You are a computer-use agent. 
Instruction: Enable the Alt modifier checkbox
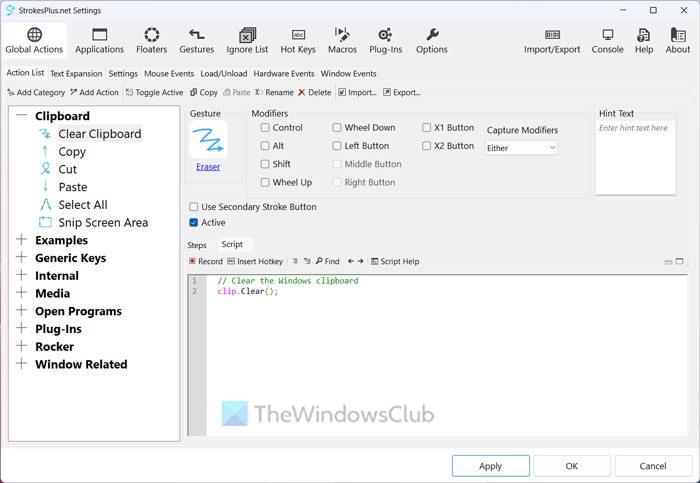265,146
